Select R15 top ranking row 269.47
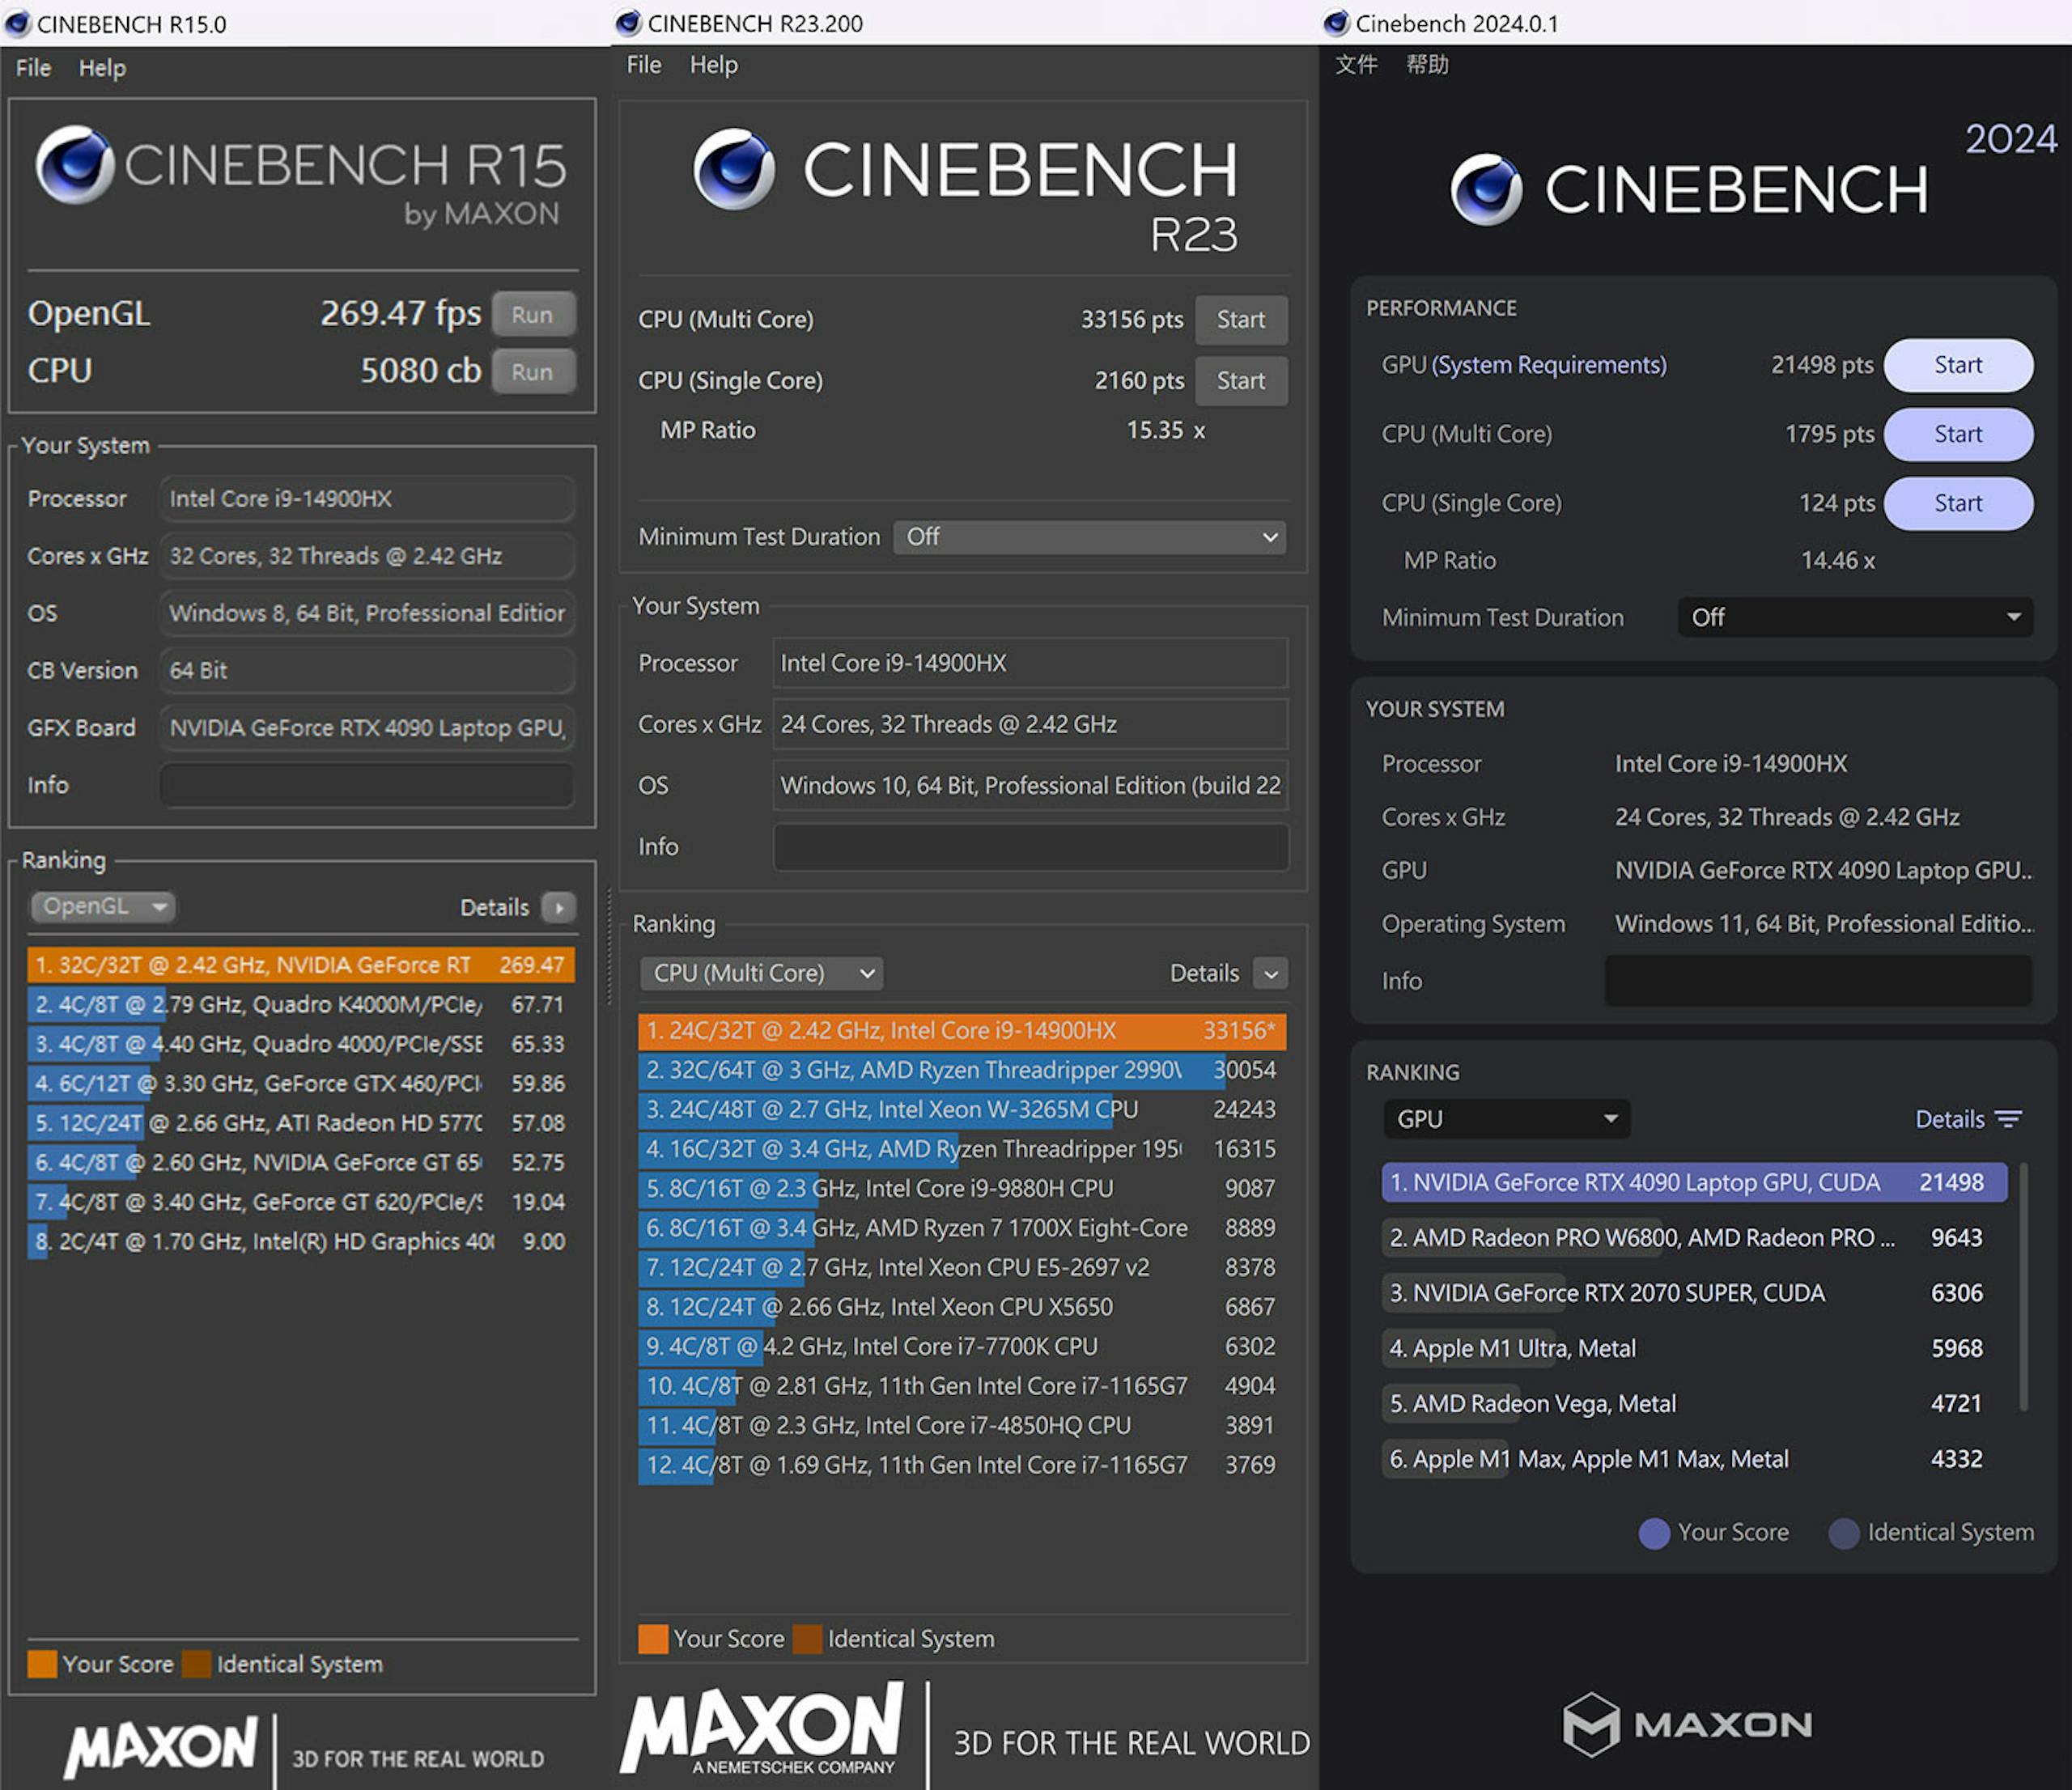2072x1790 pixels. (x=301, y=965)
